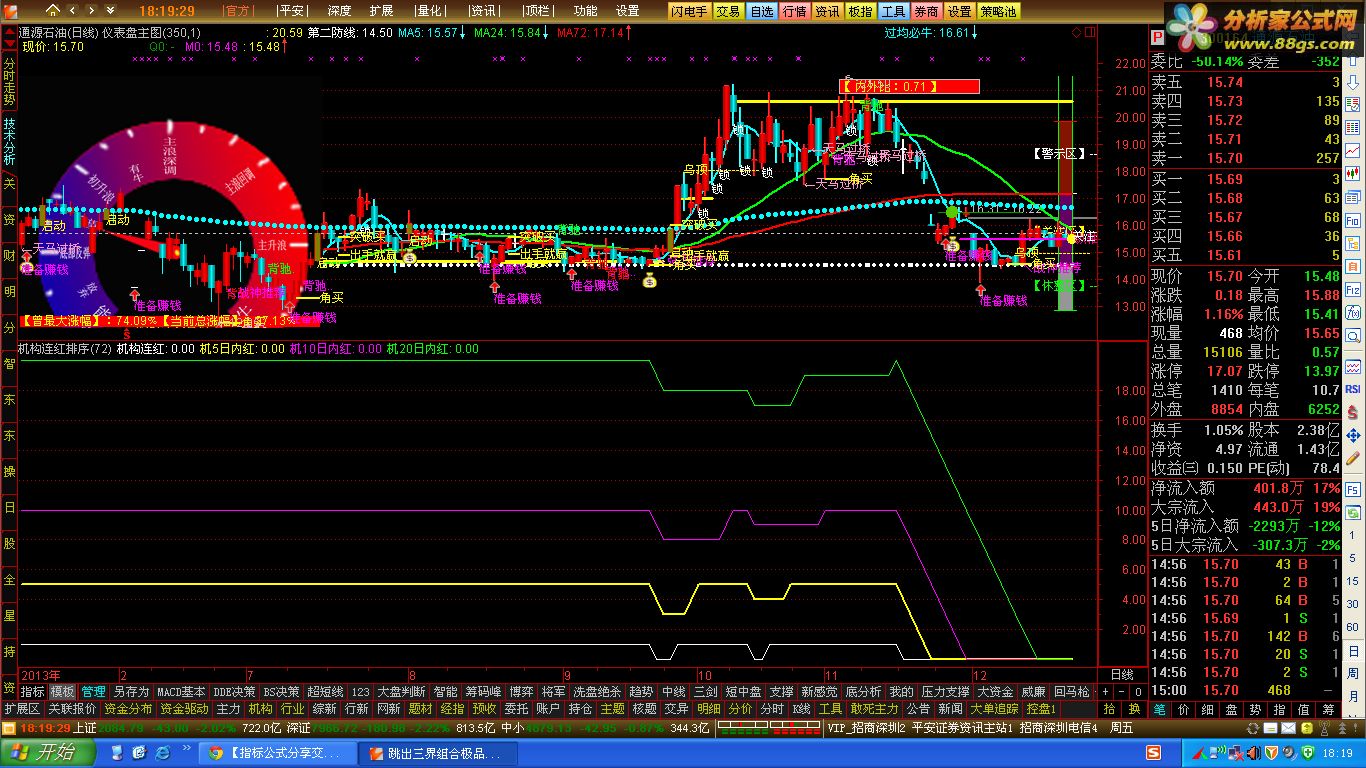Switch to the MACD基本 indicator tab

click(x=181, y=691)
